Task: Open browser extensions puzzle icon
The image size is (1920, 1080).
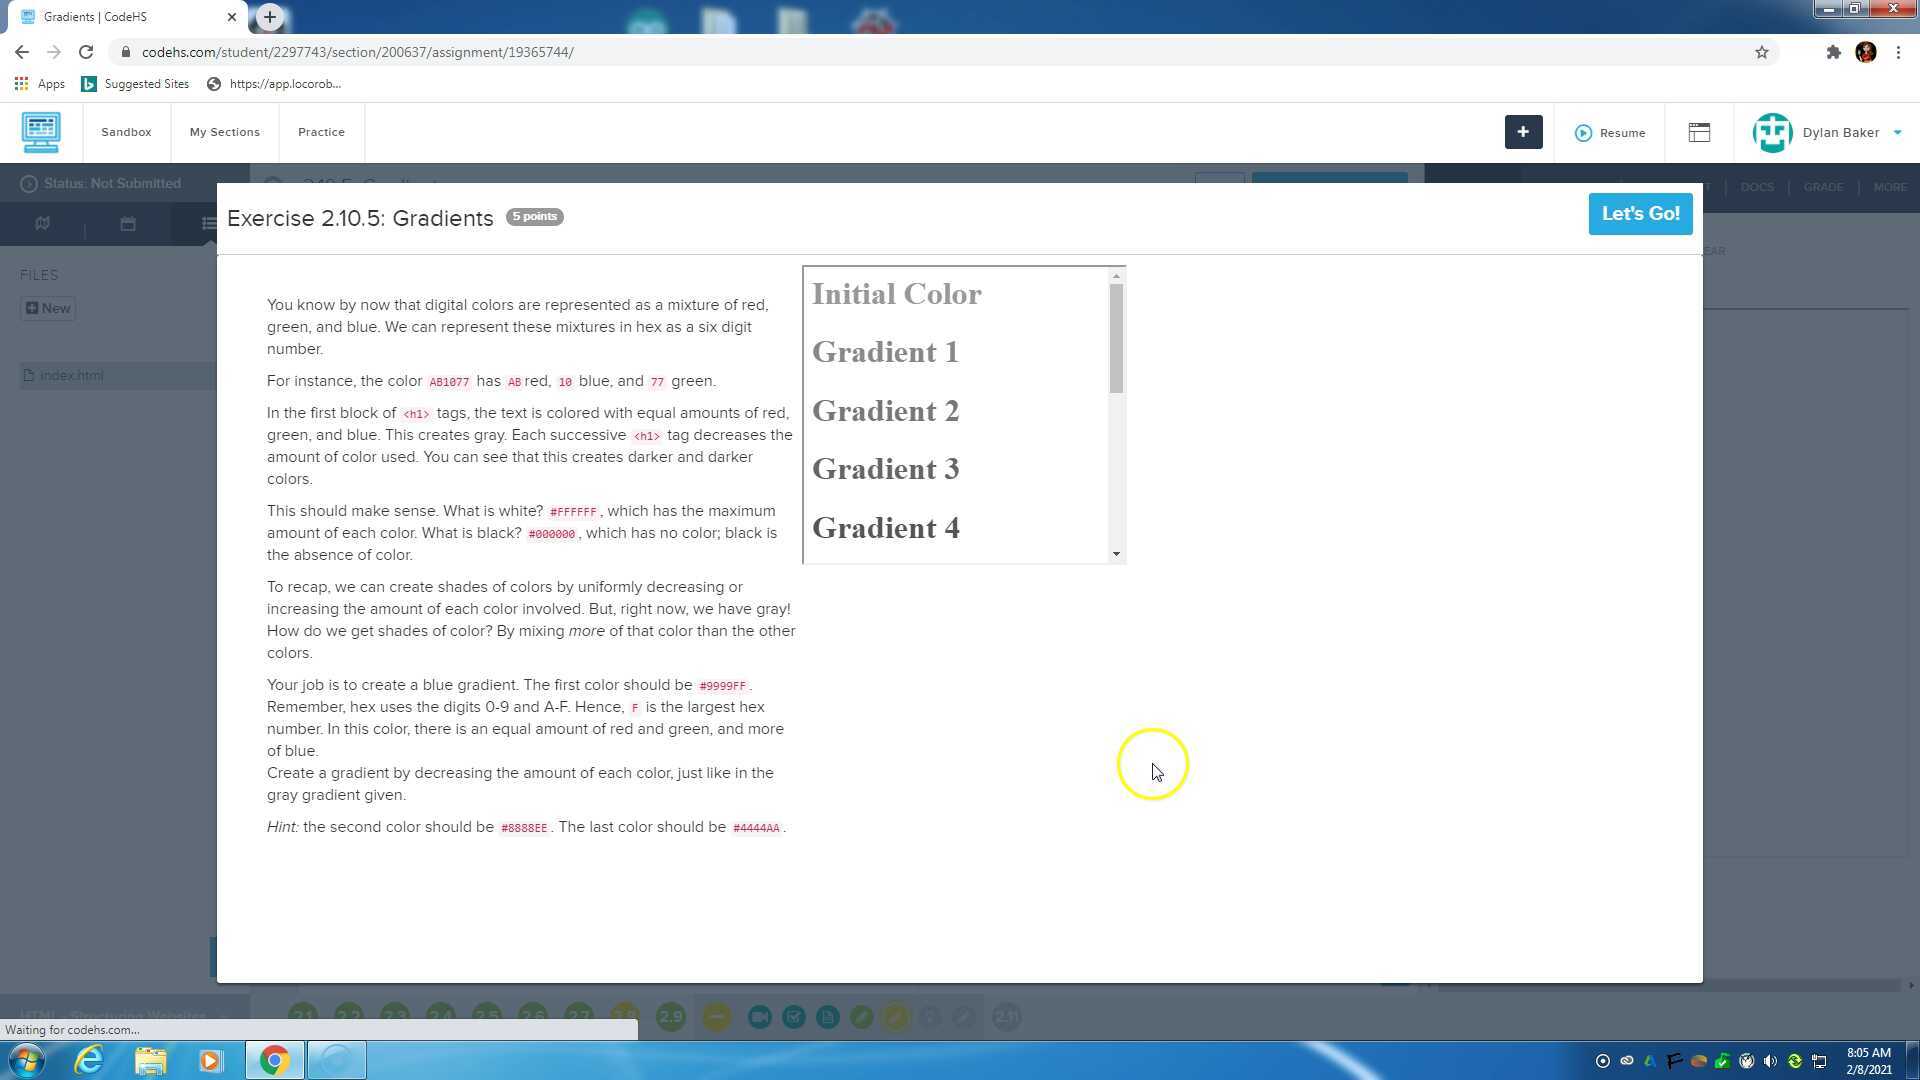Action: coord(1833,52)
